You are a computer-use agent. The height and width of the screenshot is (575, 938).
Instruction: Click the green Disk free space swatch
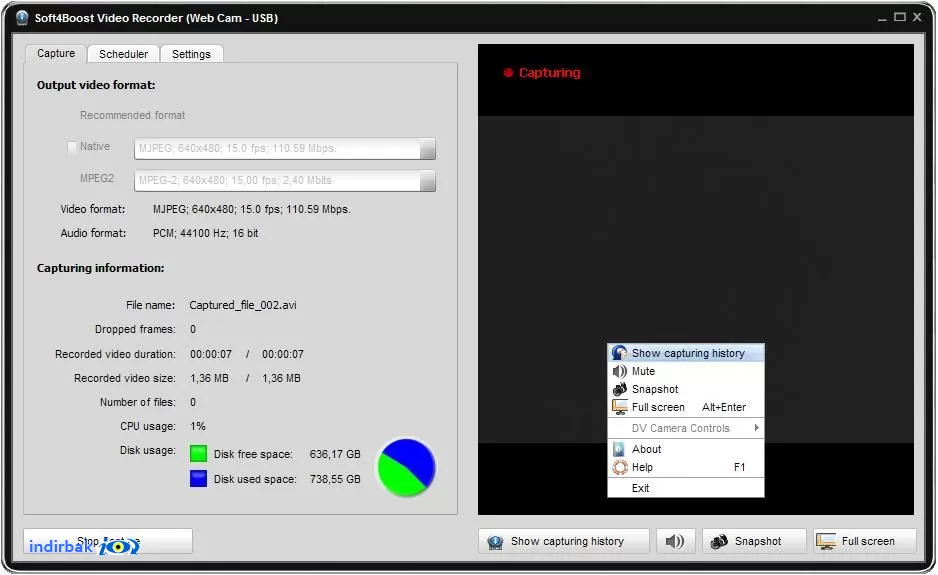pyautogui.click(x=199, y=454)
